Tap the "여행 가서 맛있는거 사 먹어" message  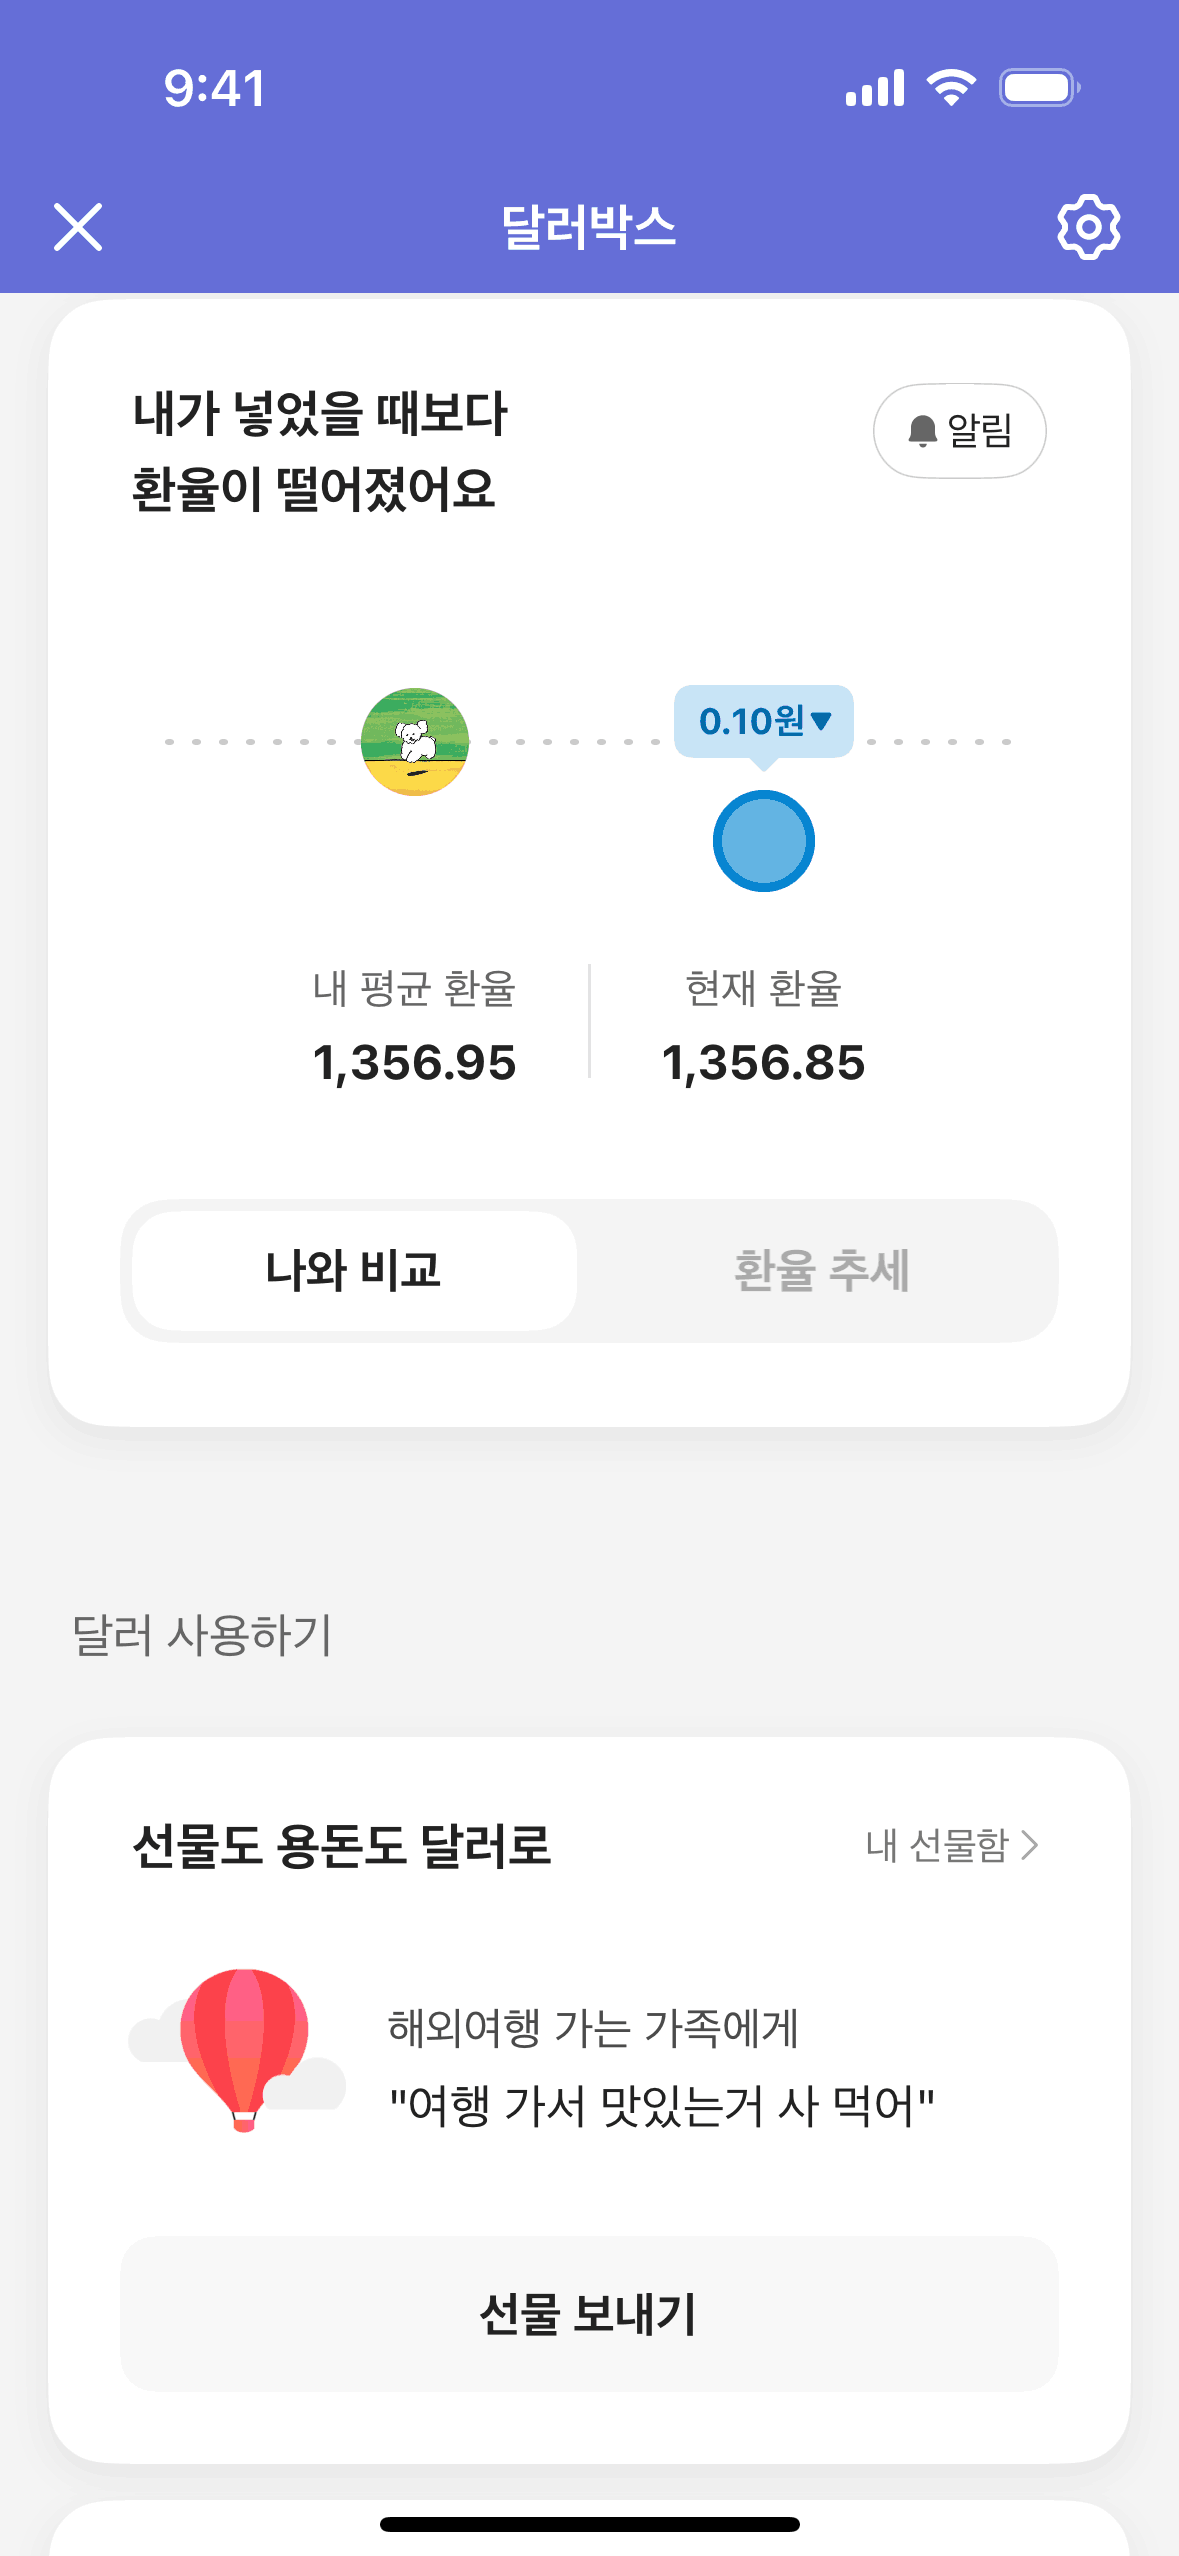tap(661, 2106)
